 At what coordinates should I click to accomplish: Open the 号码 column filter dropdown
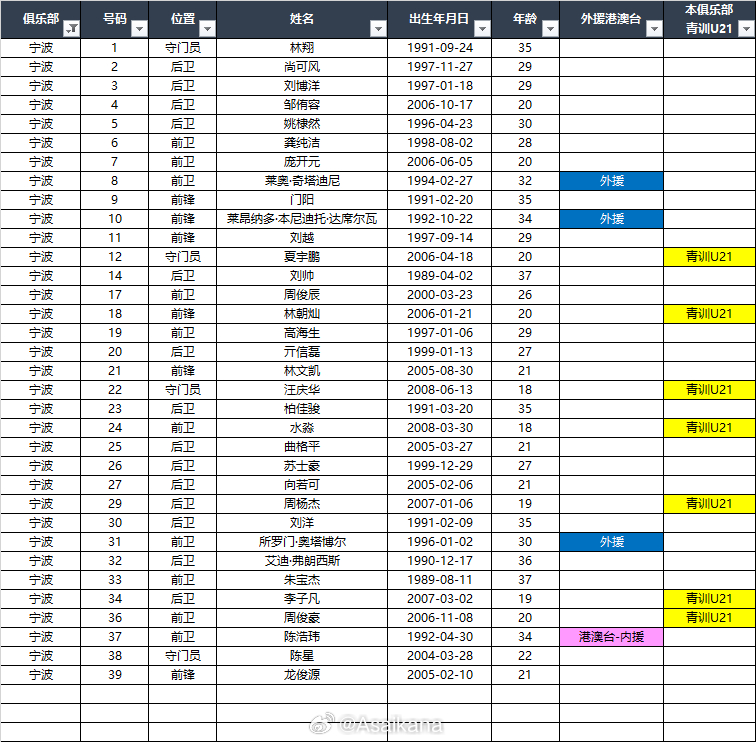pyautogui.click(x=139, y=29)
